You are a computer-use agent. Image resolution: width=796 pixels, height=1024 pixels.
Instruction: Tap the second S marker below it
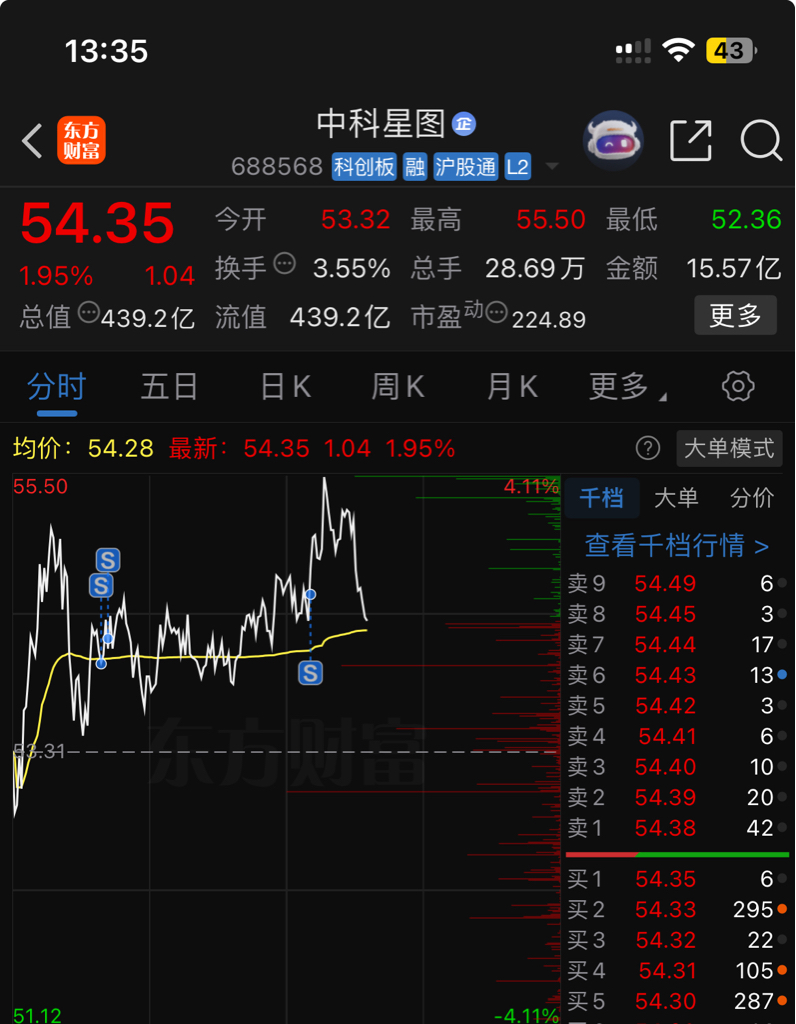point(101,586)
